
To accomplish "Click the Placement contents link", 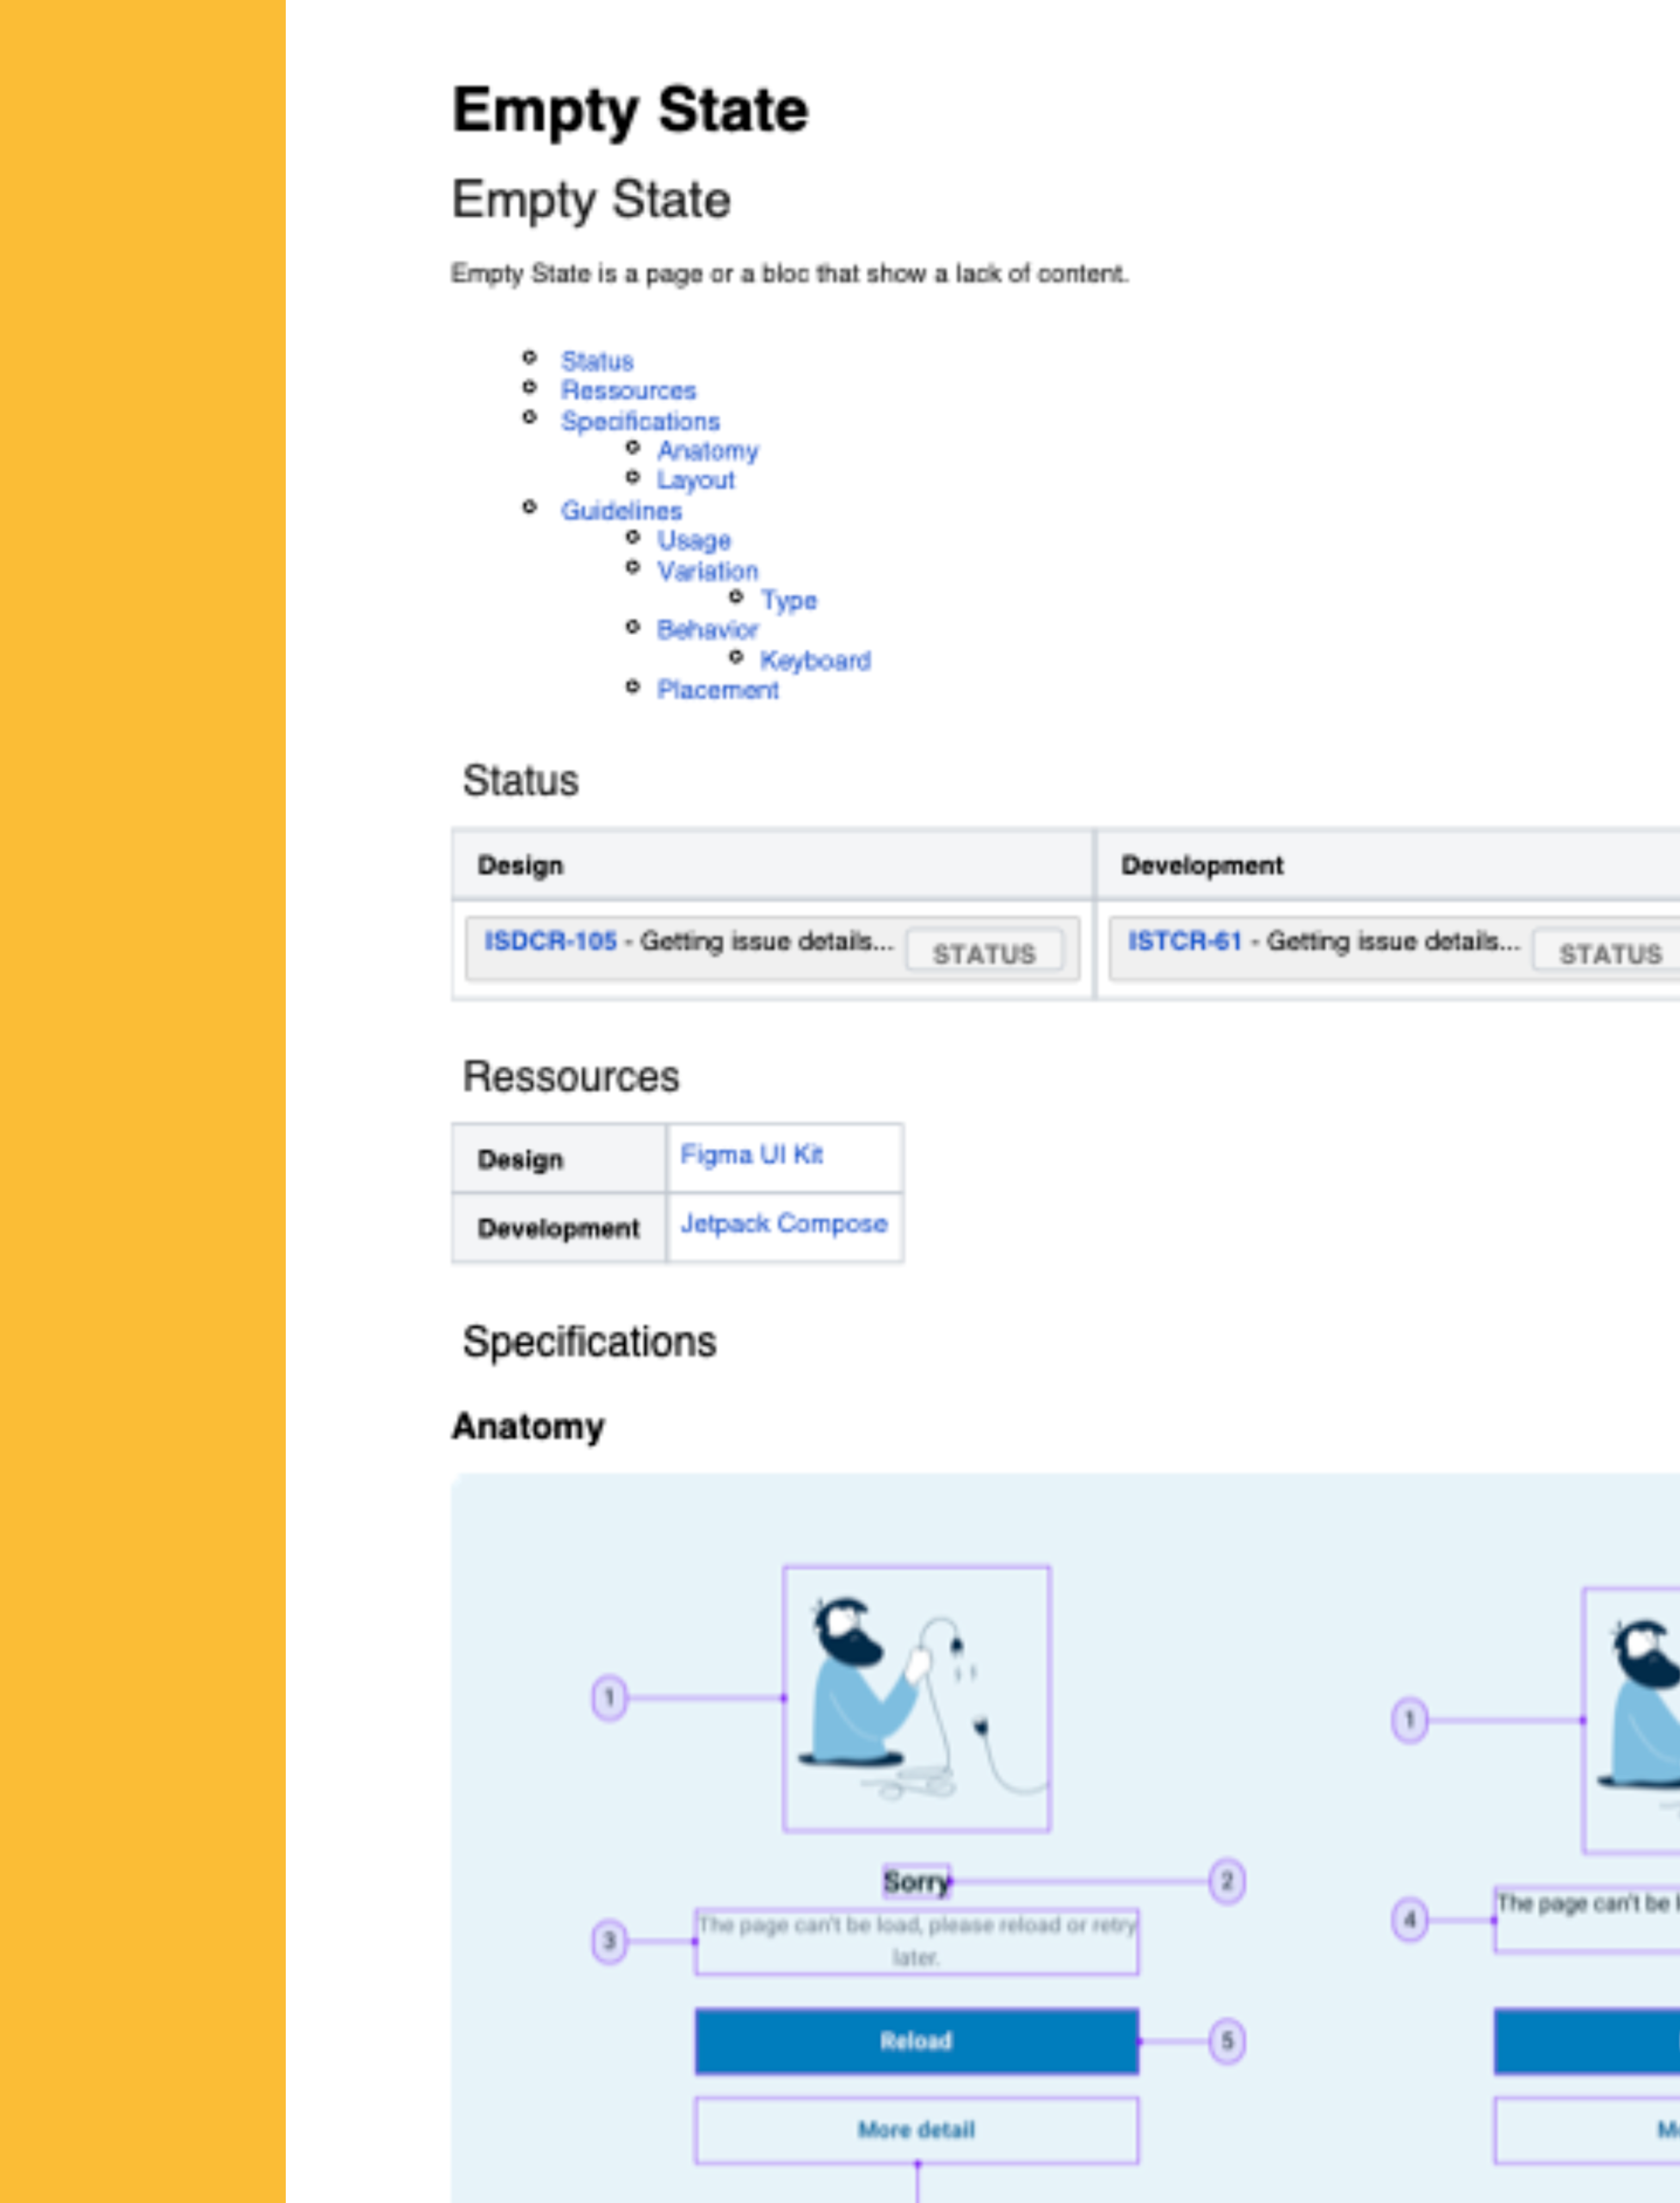I will click(717, 690).
